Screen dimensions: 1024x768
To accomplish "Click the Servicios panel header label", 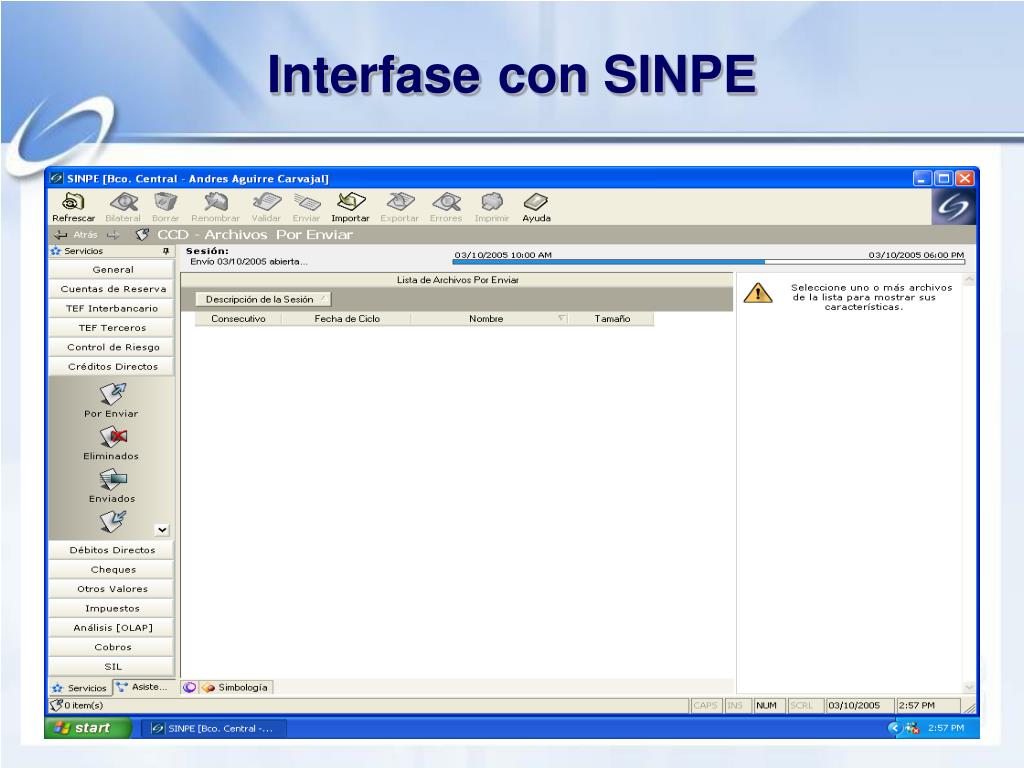I will click(84, 251).
